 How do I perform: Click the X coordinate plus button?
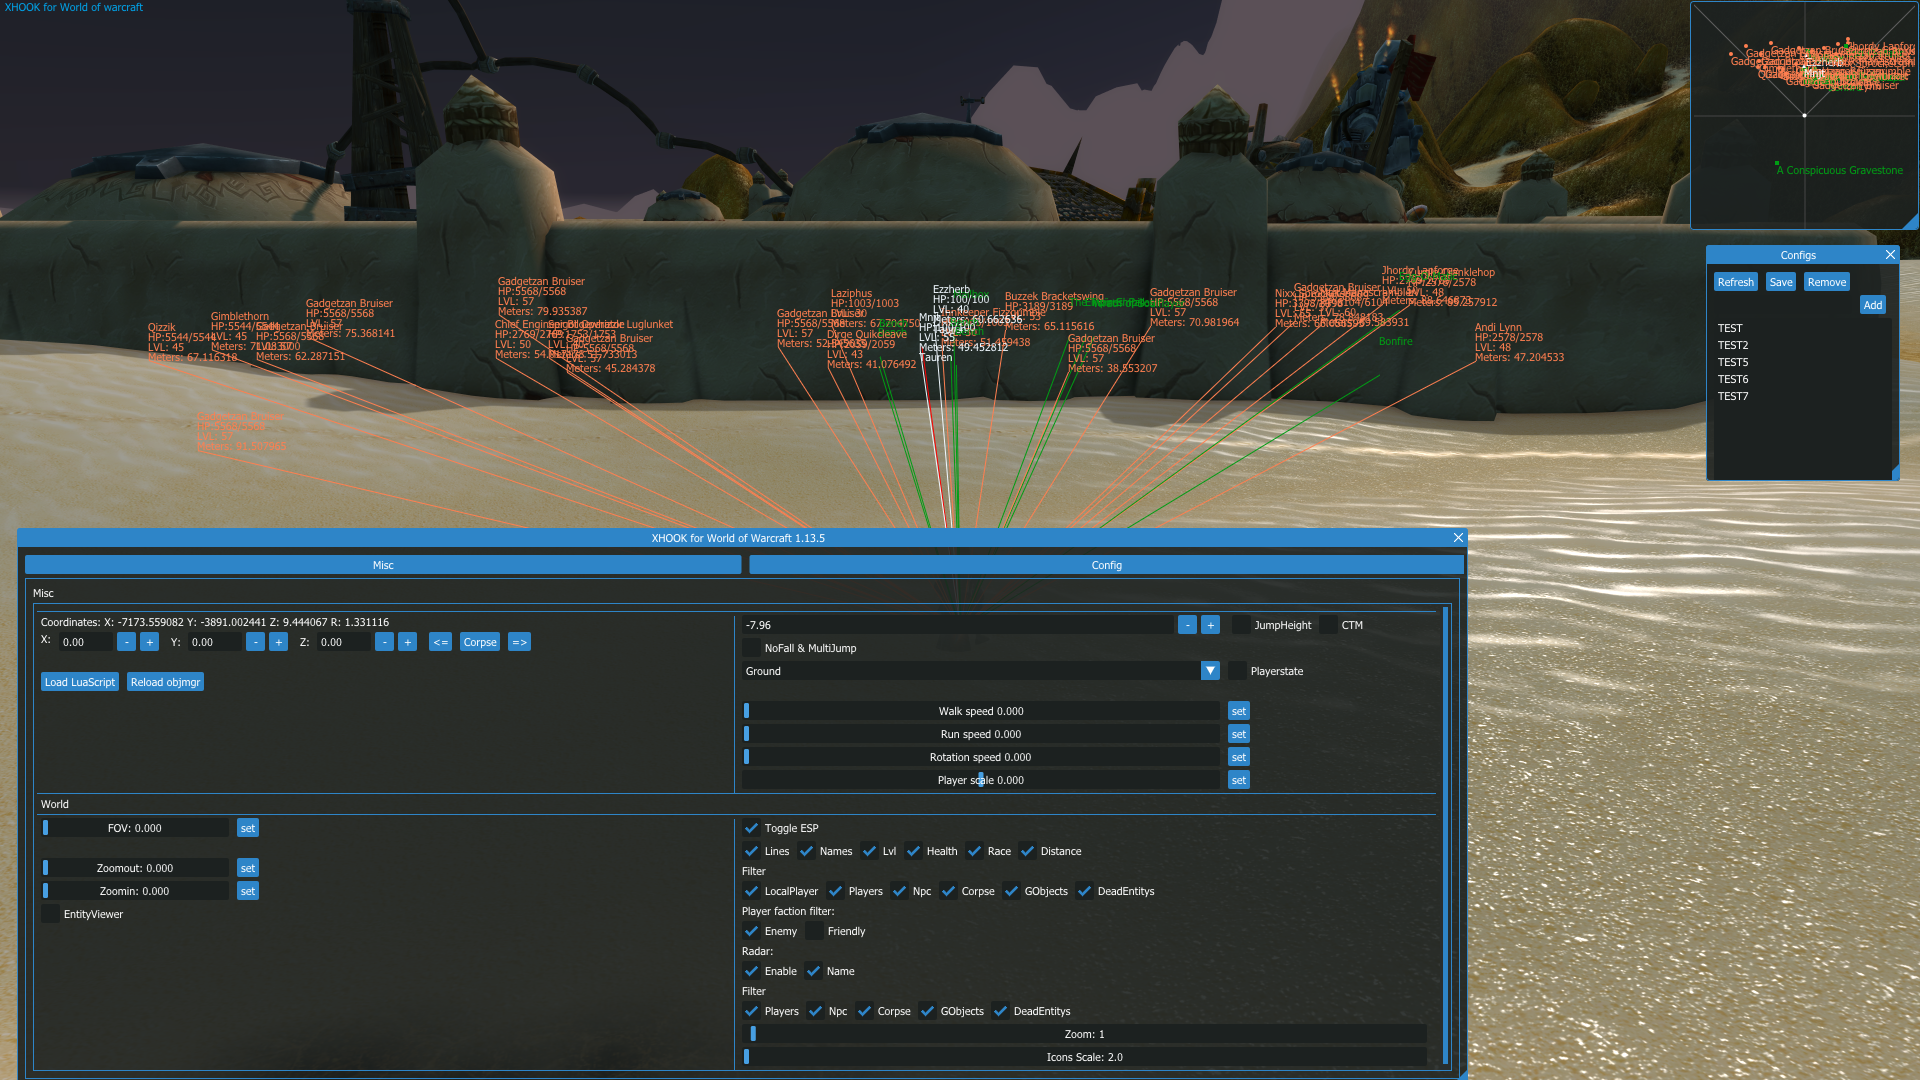point(149,642)
